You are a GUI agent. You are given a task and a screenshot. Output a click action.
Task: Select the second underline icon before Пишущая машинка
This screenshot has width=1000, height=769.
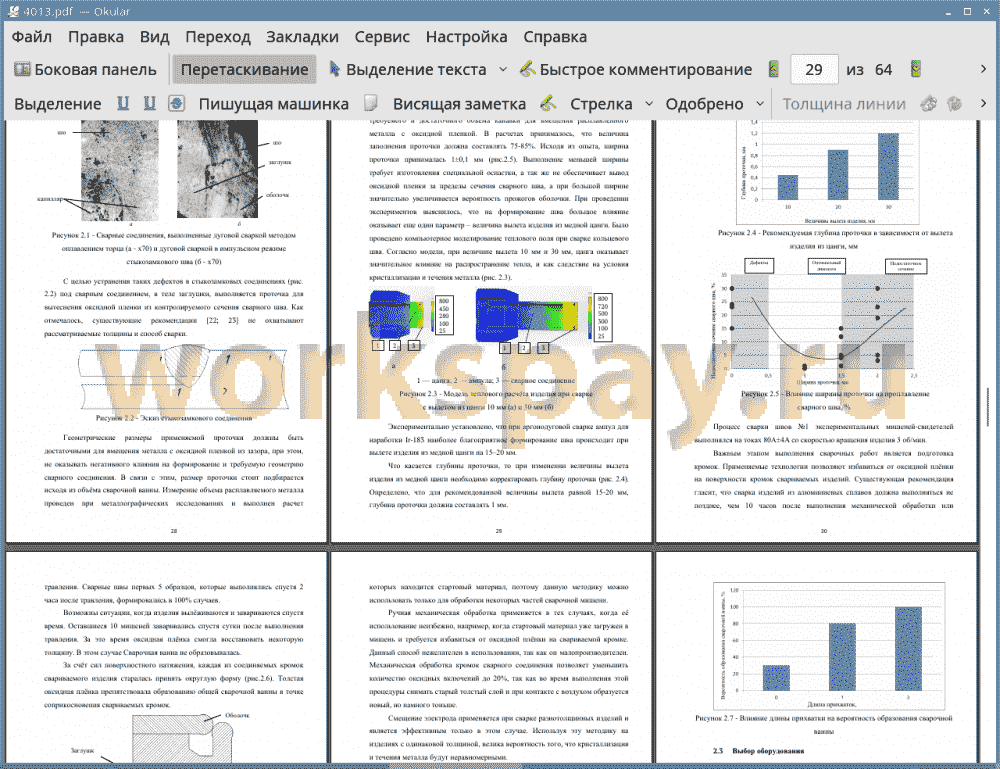pyautogui.click(x=149, y=103)
